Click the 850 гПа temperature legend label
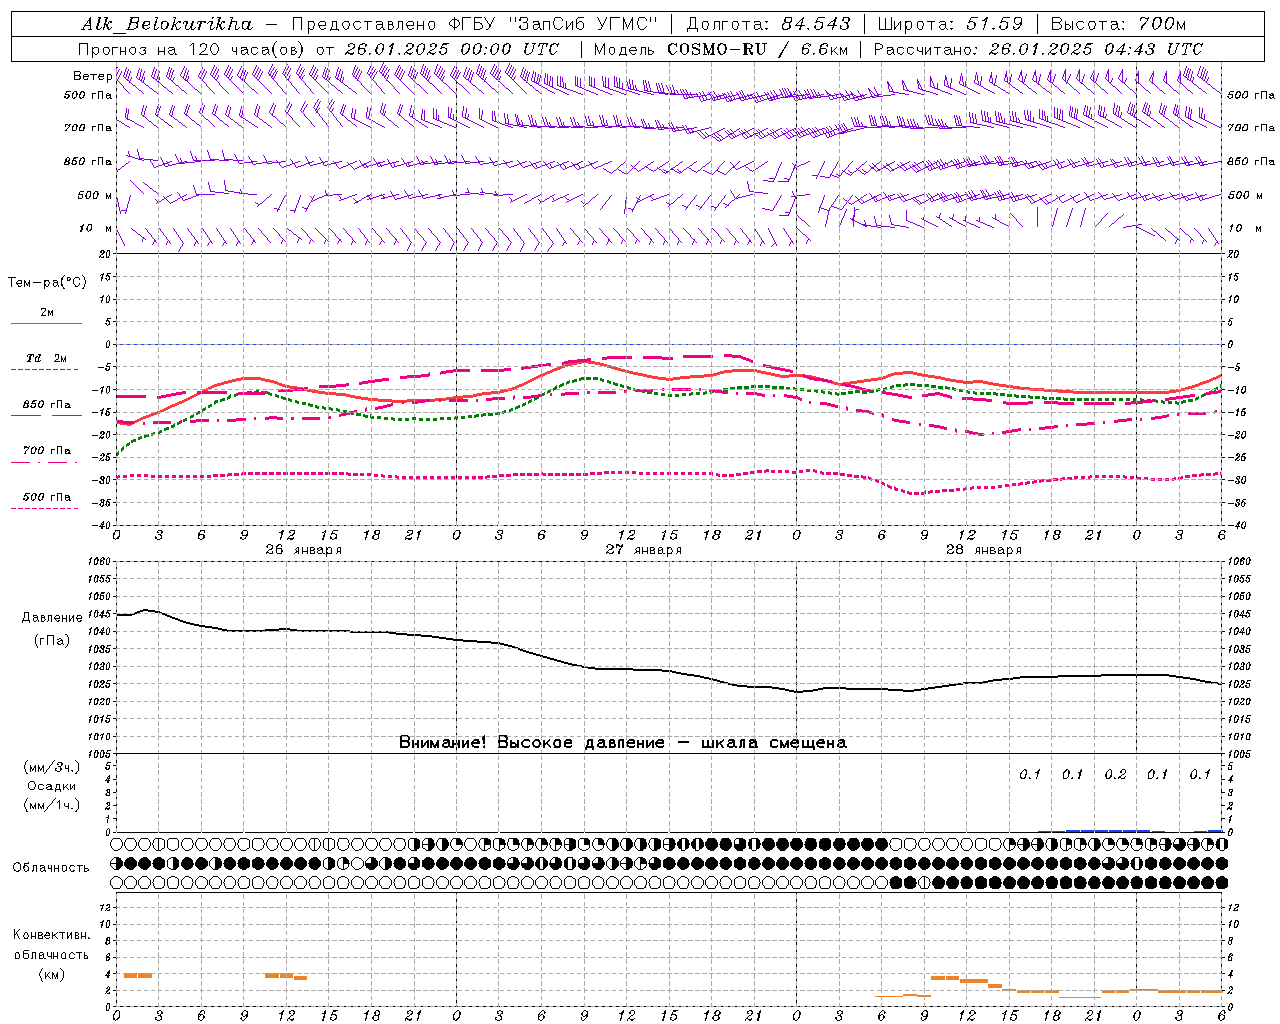 [47, 404]
